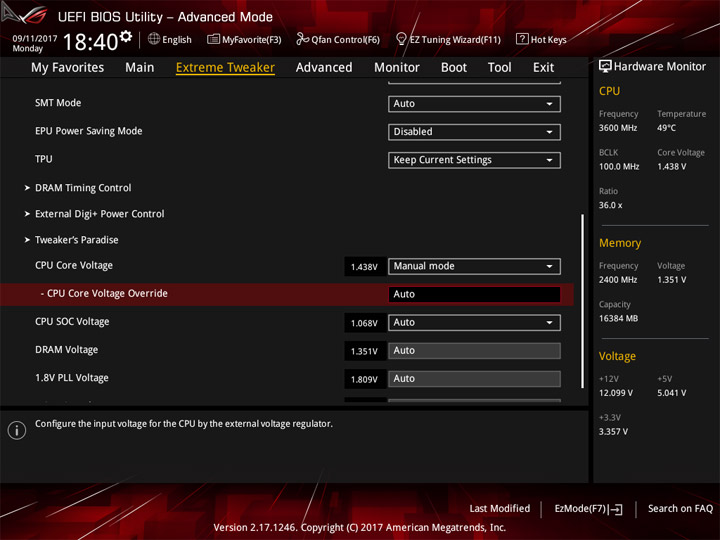Screen dimensions: 720x540
Task: Open MyFavorite(F3) list icon
Action: (213, 39)
